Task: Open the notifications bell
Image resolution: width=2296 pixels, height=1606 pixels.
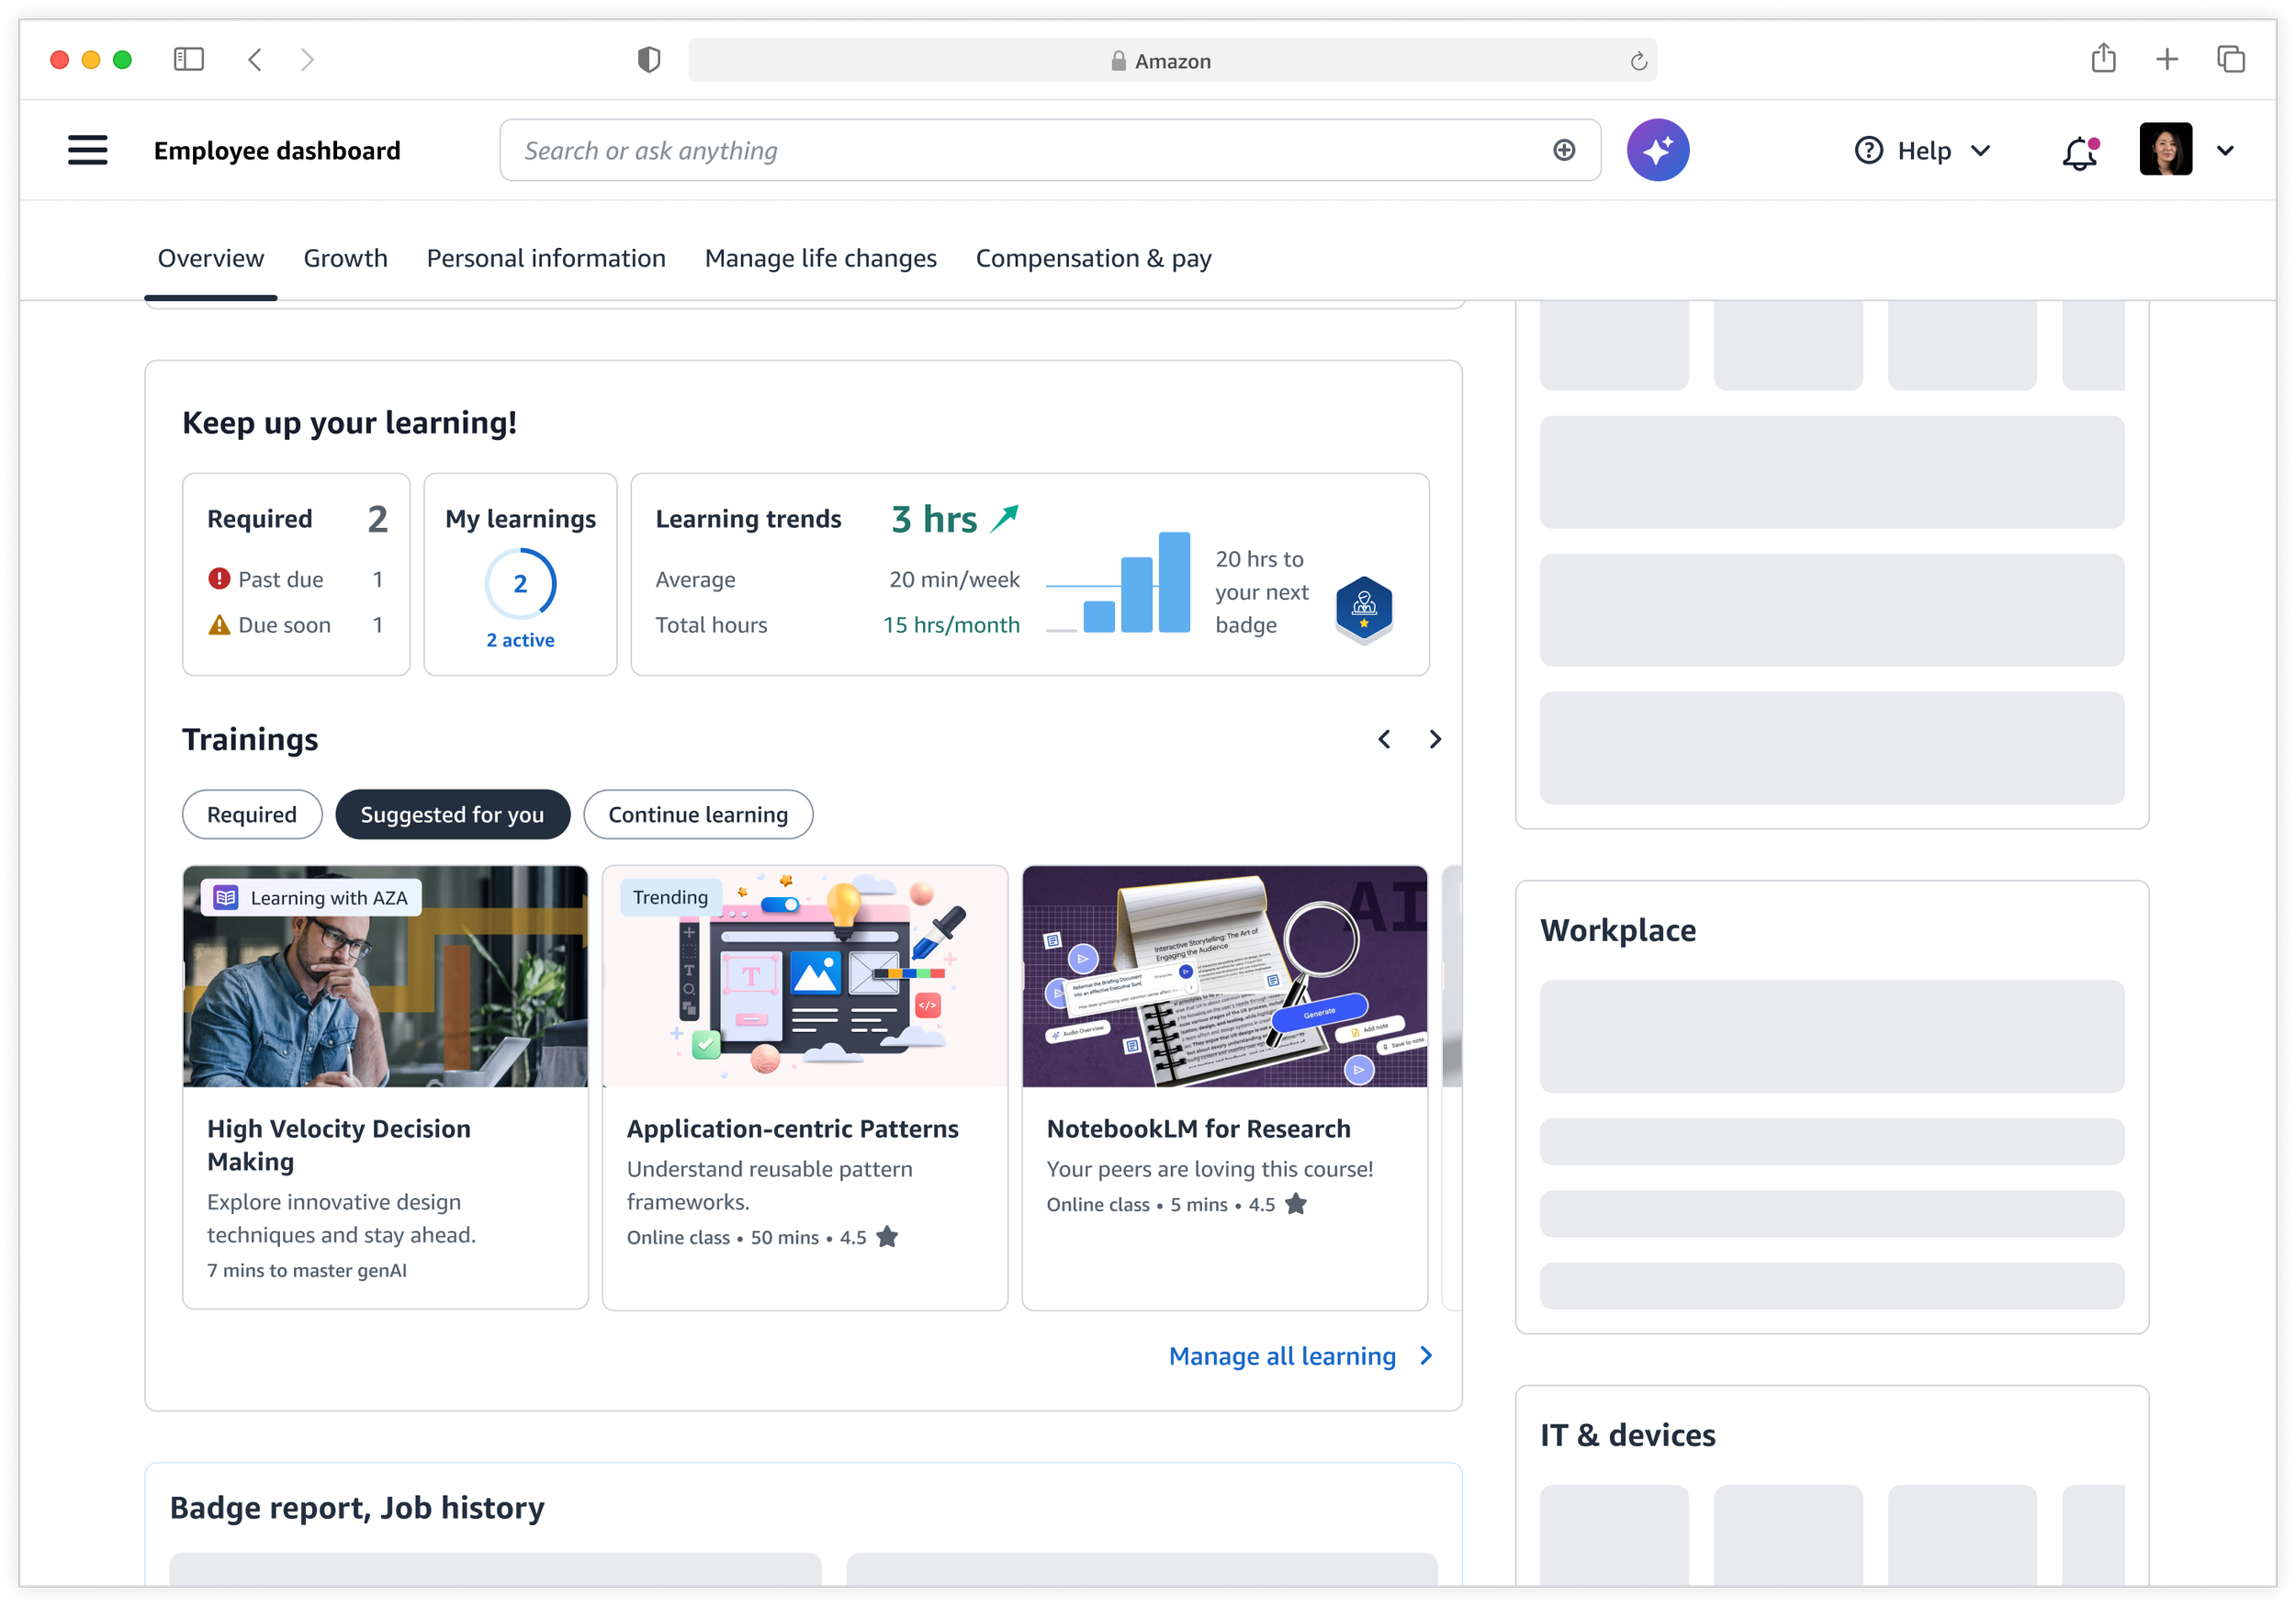Action: pyautogui.click(x=2079, y=152)
